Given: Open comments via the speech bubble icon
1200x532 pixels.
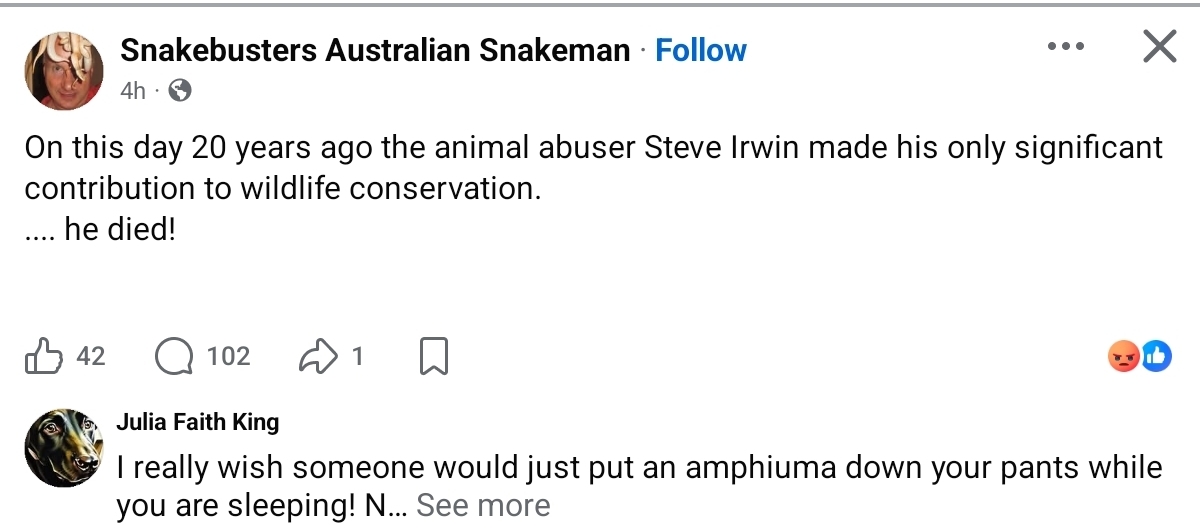Looking at the screenshot, I should [x=175, y=356].
